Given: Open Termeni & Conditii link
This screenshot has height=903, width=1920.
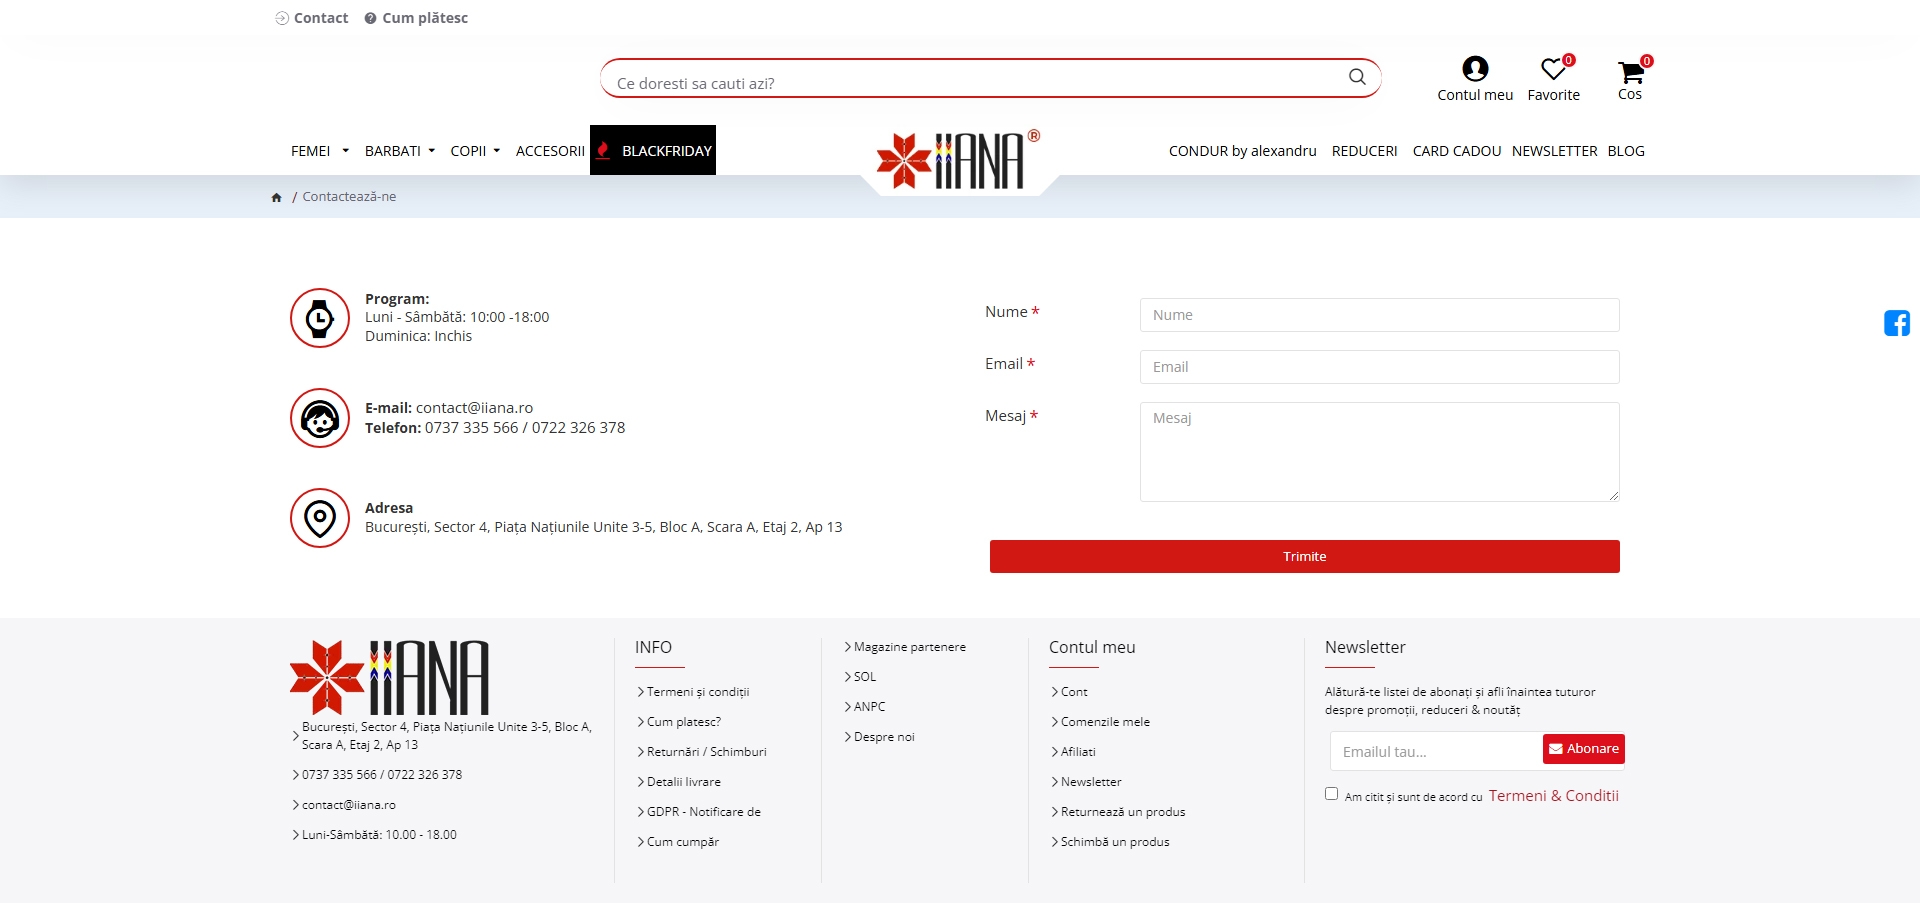Looking at the screenshot, I should (1553, 796).
